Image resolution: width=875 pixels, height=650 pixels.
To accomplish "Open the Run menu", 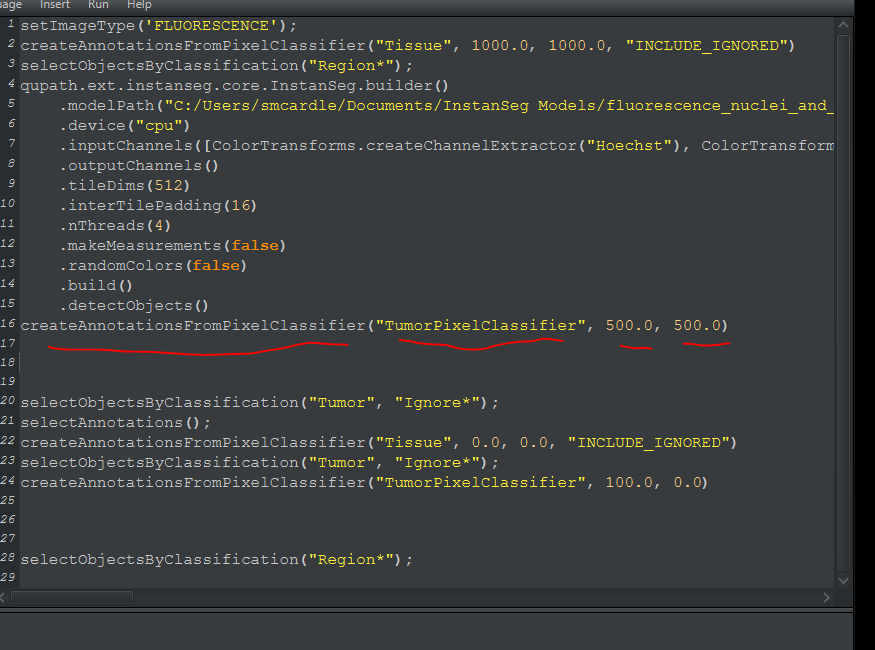I will pos(97,5).
